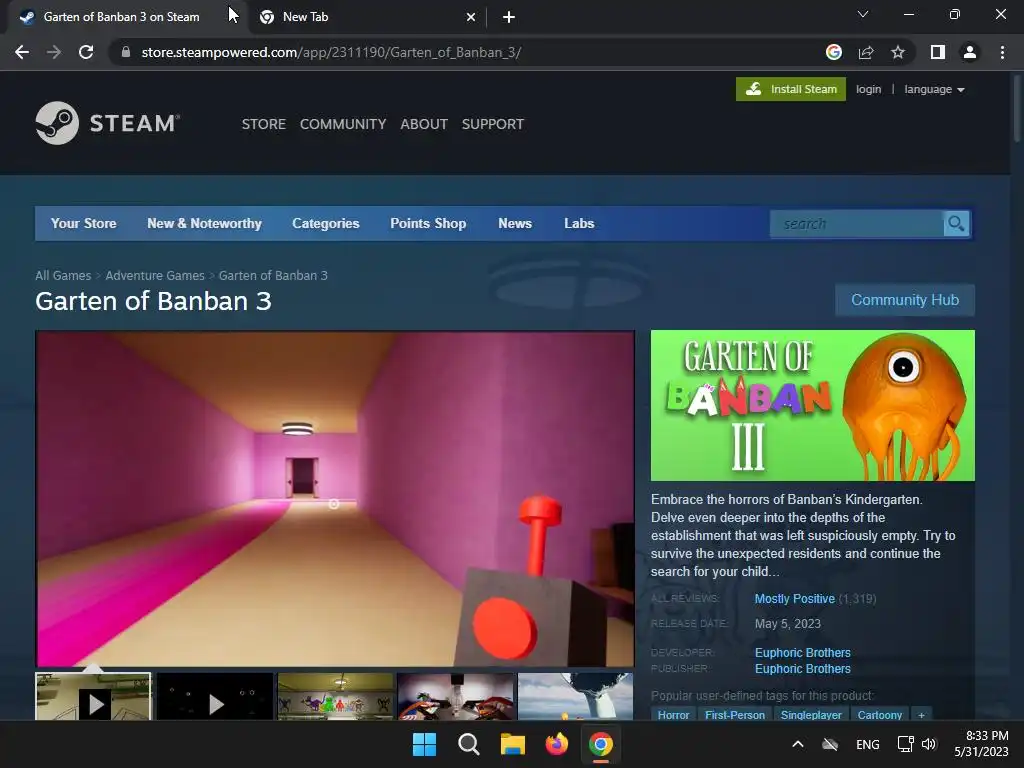Open New & Noteworthy menu

point(204,223)
